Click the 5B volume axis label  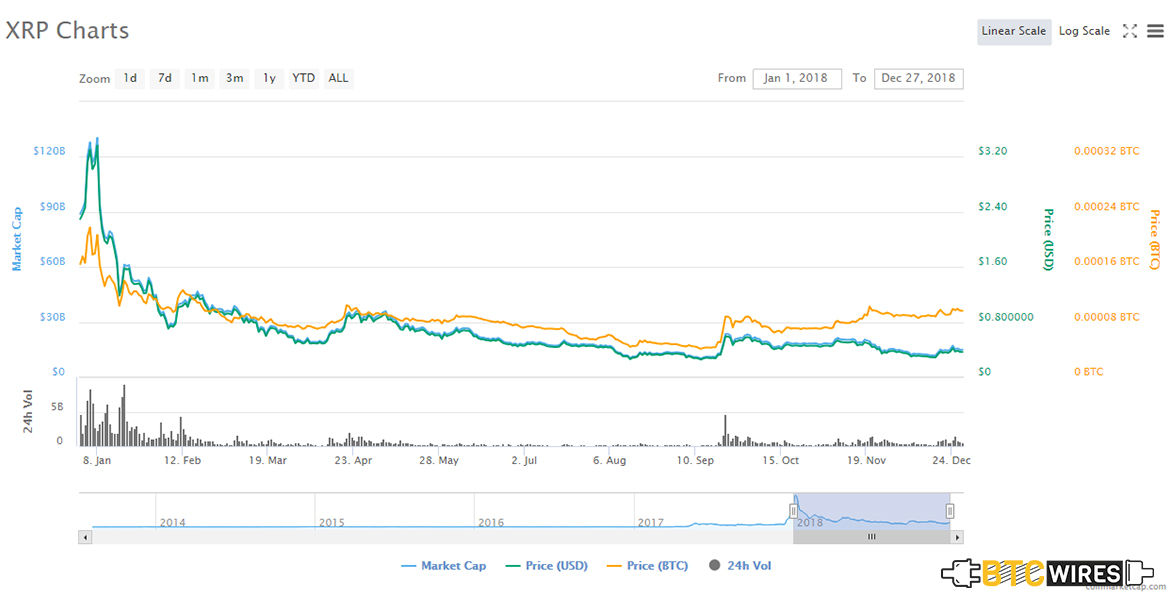tap(57, 407)
